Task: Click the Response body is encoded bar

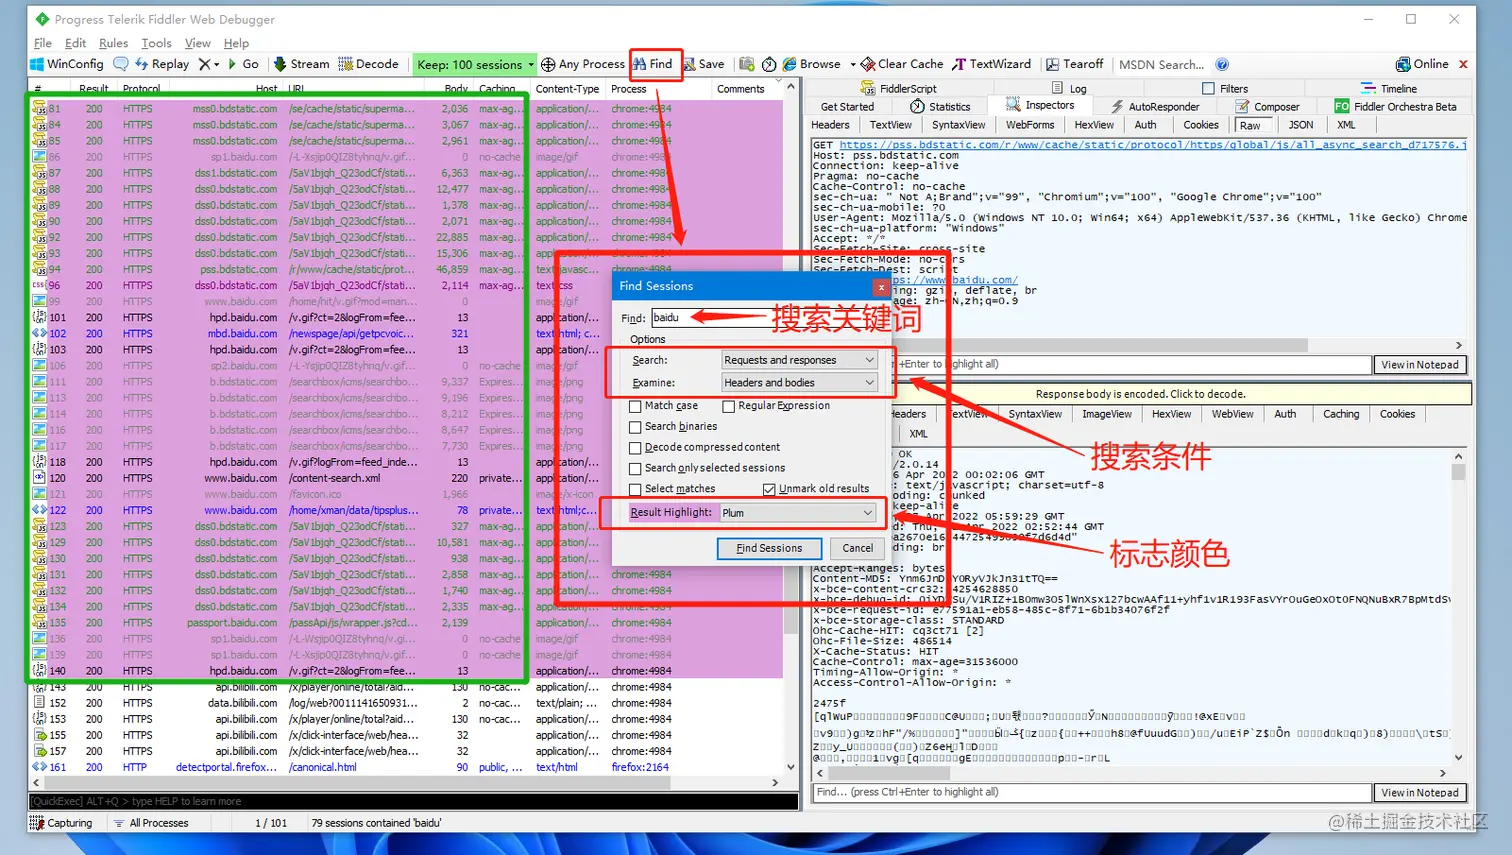Action: [x=1140, y=394]
